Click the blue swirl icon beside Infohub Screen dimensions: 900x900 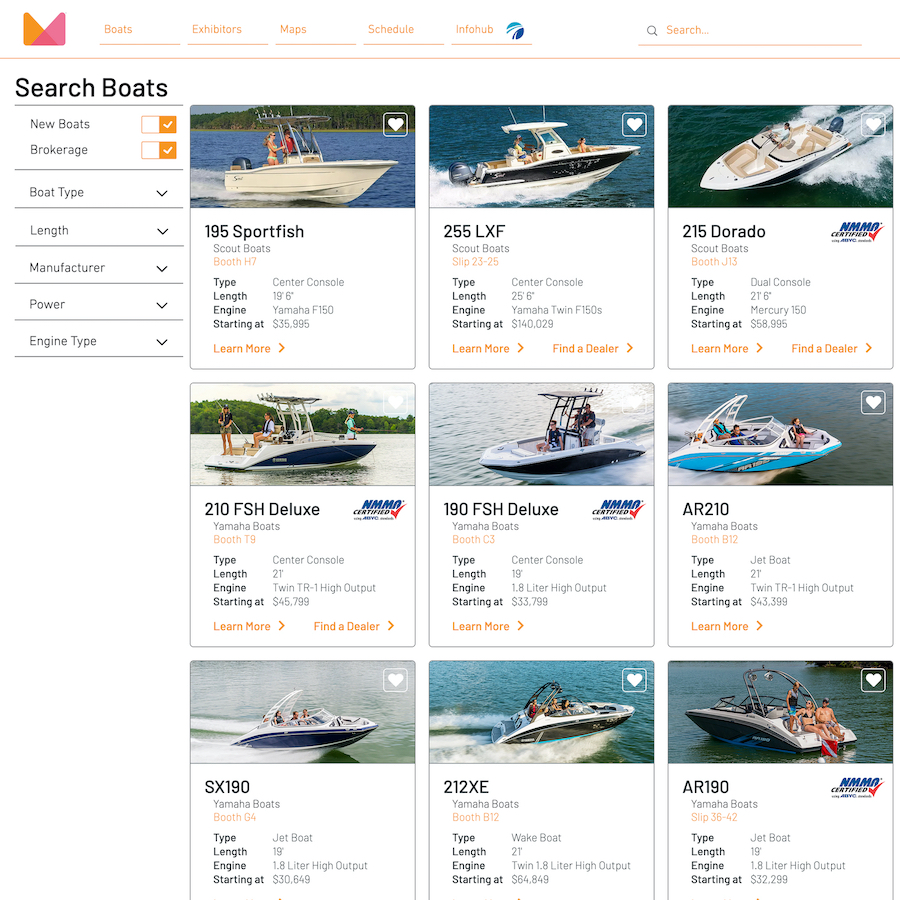(515, 30)
